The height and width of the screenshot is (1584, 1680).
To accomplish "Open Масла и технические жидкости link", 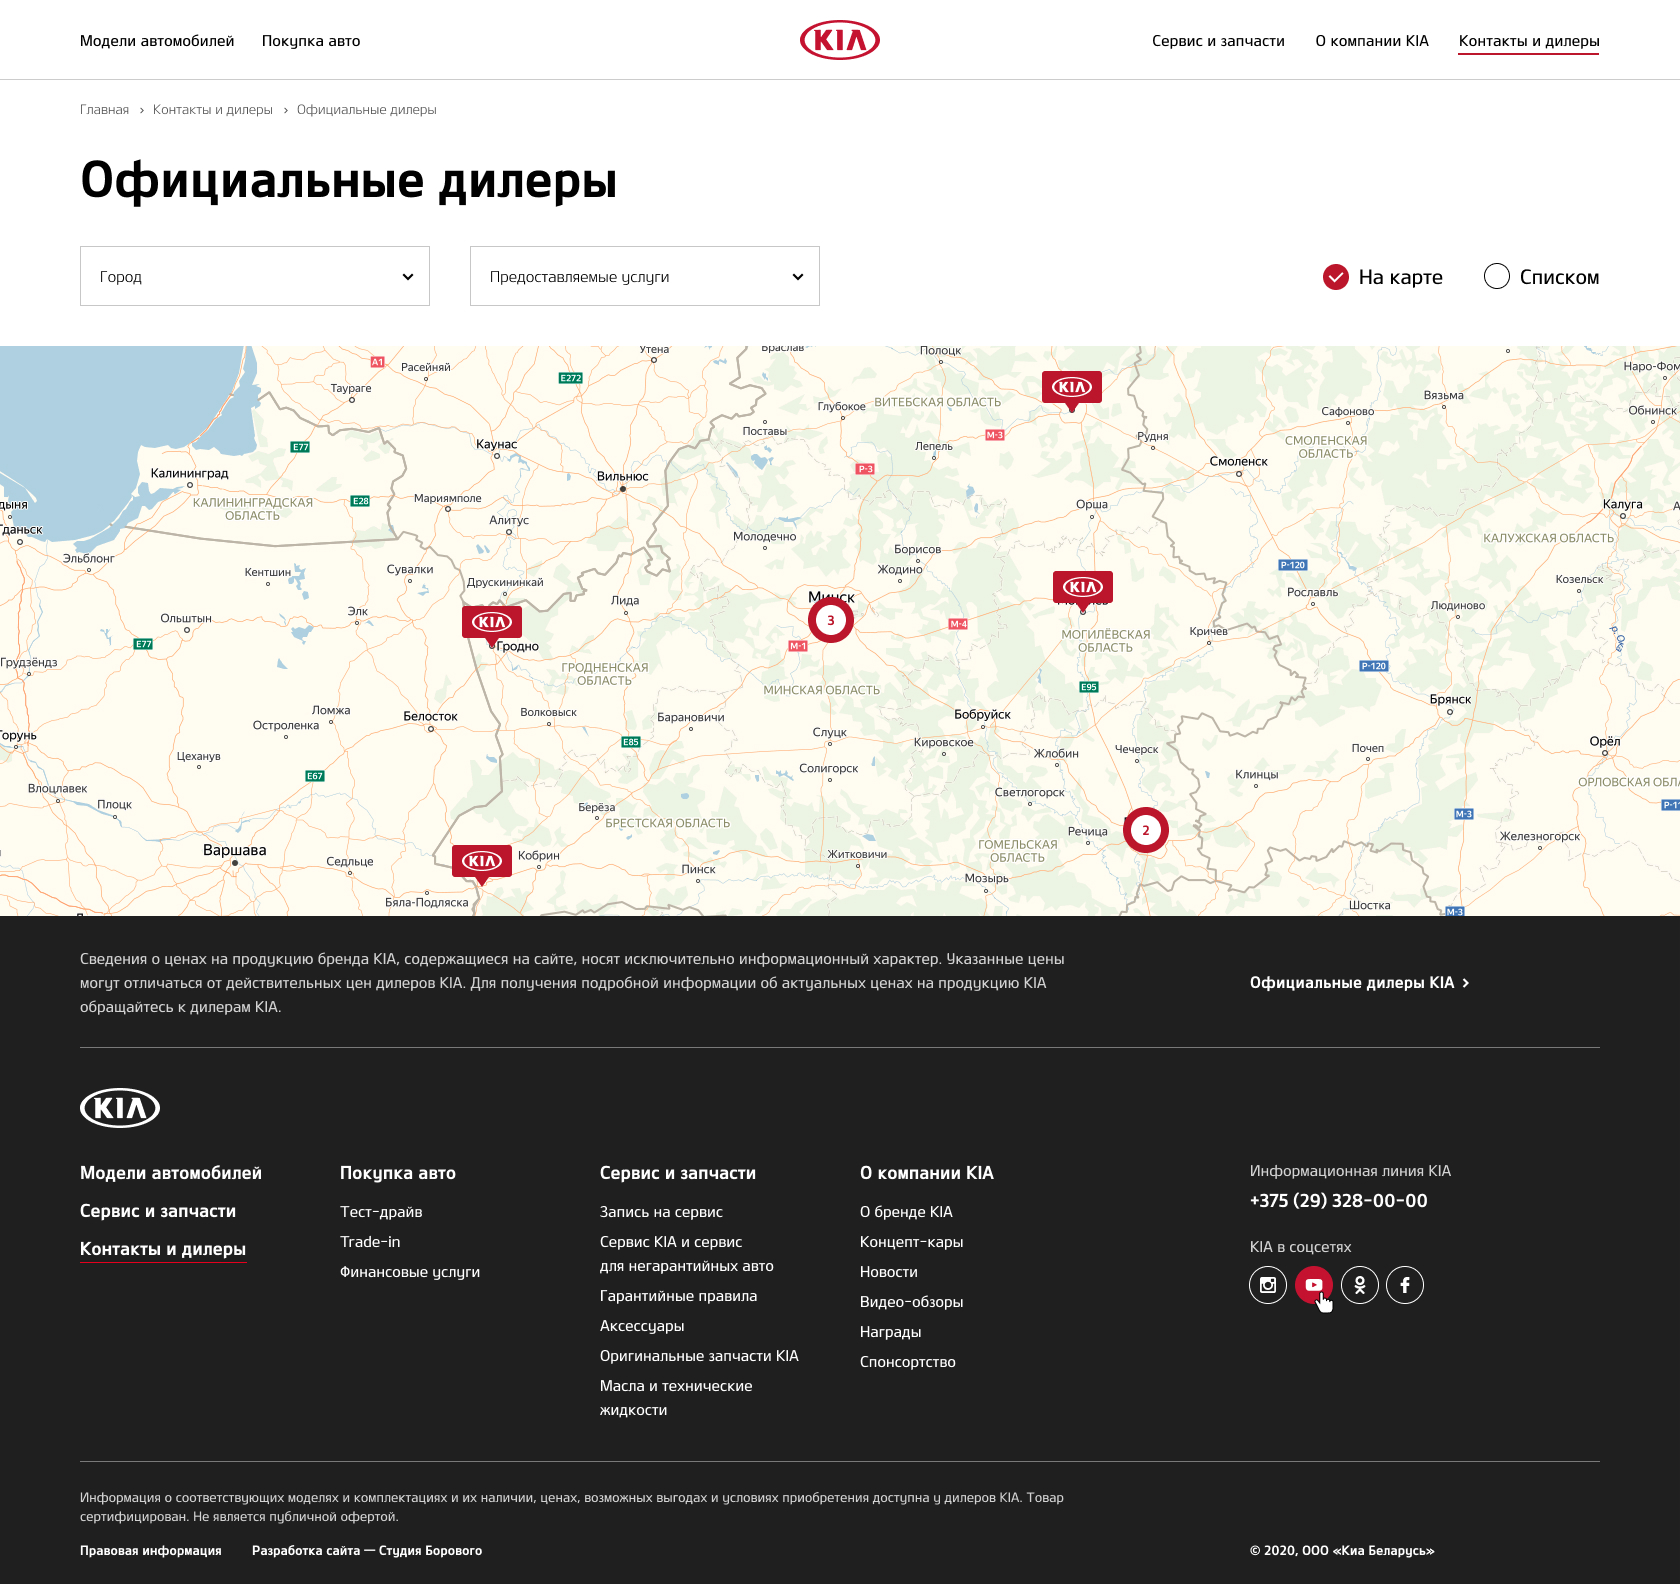I will [x=676, y=1398].
